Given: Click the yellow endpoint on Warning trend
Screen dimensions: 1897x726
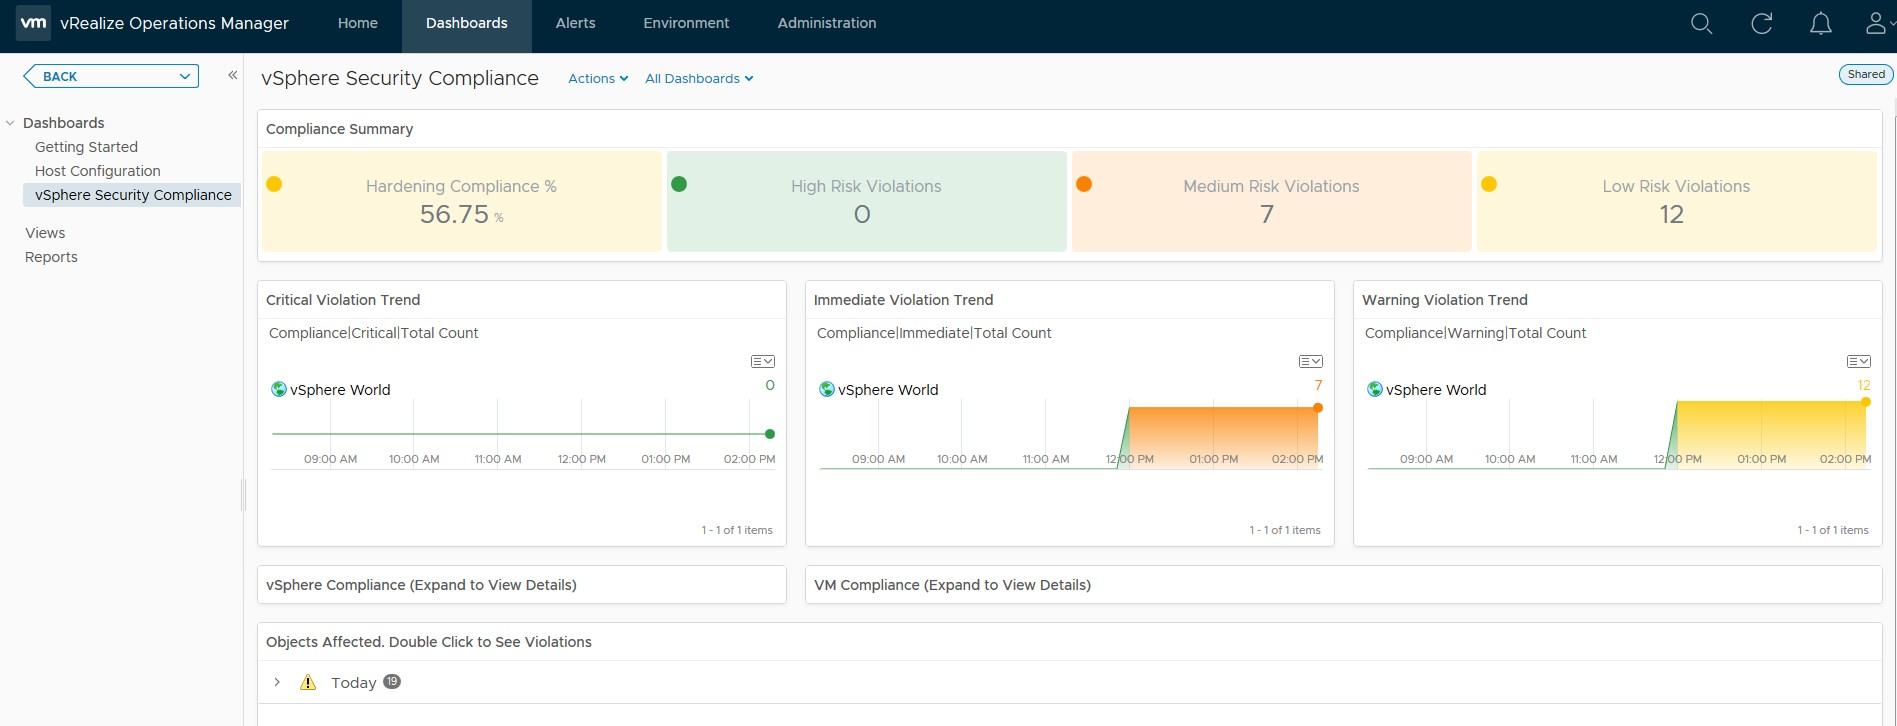Looking at the screenshot, I should (1866, 402).
